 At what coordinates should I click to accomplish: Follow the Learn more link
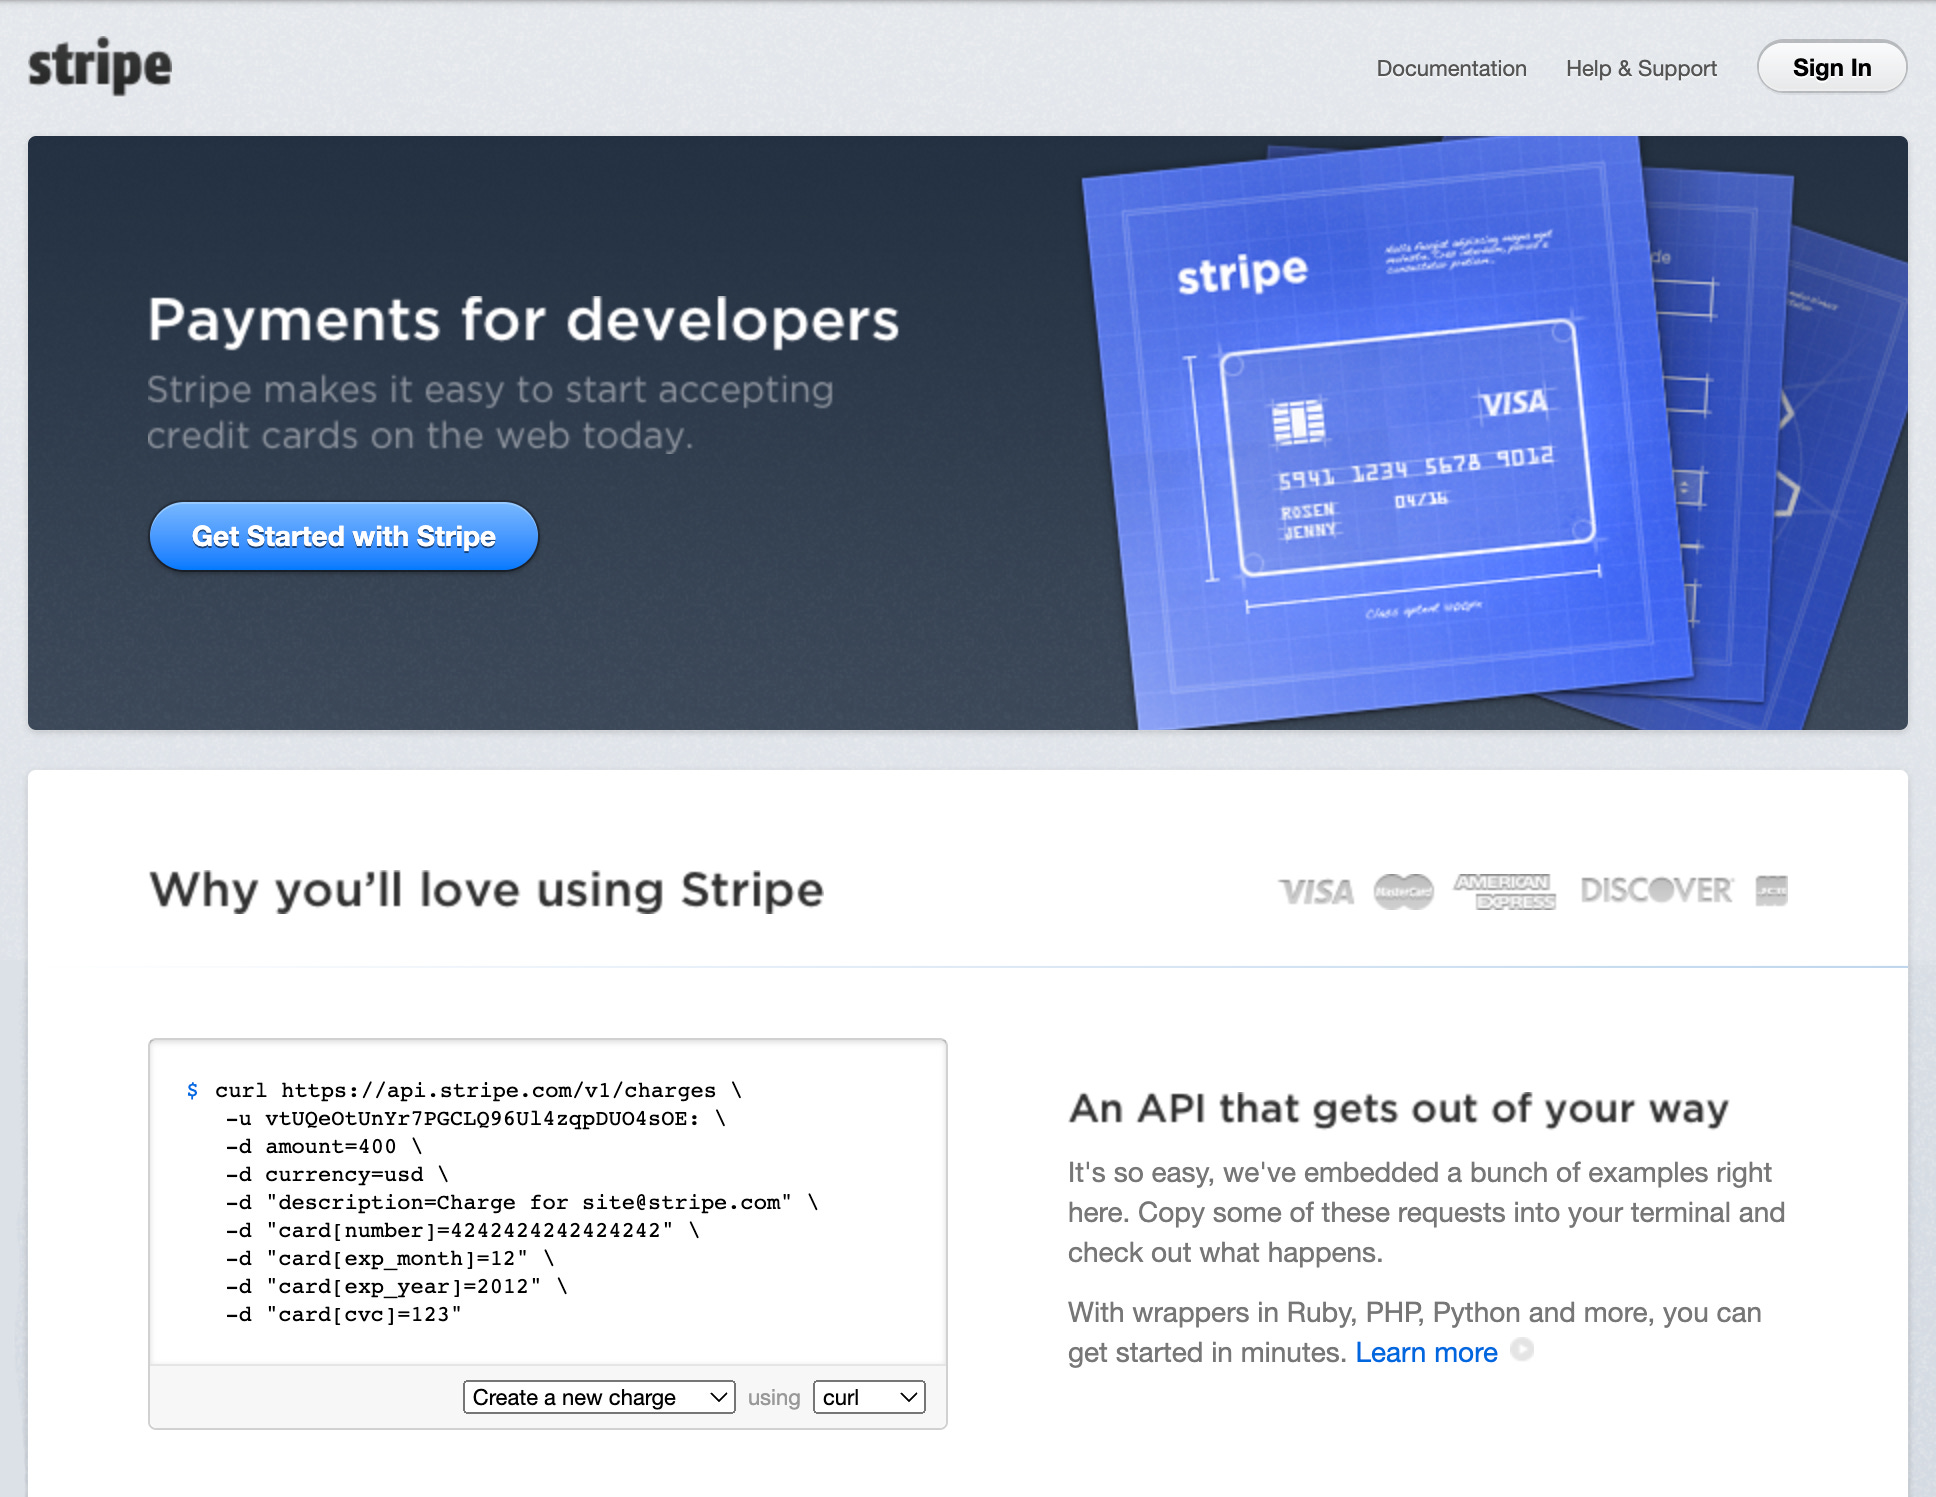(x=1426, y=1352)
